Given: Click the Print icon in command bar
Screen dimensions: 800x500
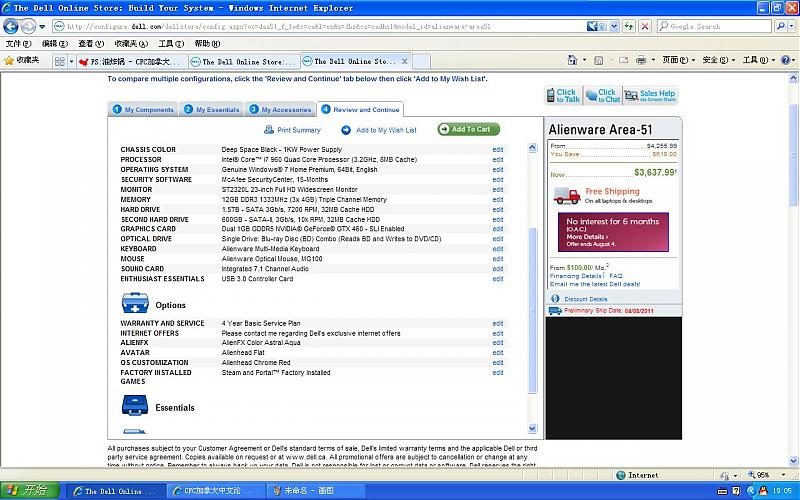Looking at the screenshot, I should (641, 60).
